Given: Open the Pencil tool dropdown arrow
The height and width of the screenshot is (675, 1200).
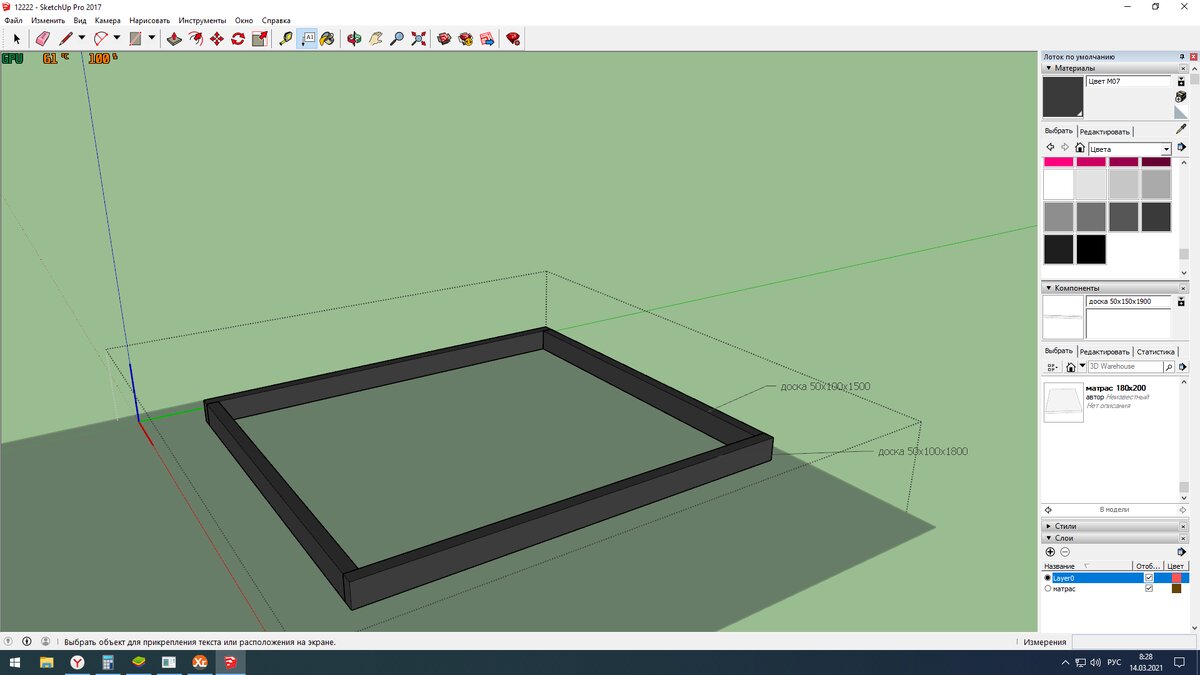Looking at the screenshot, I should (82, 38).
